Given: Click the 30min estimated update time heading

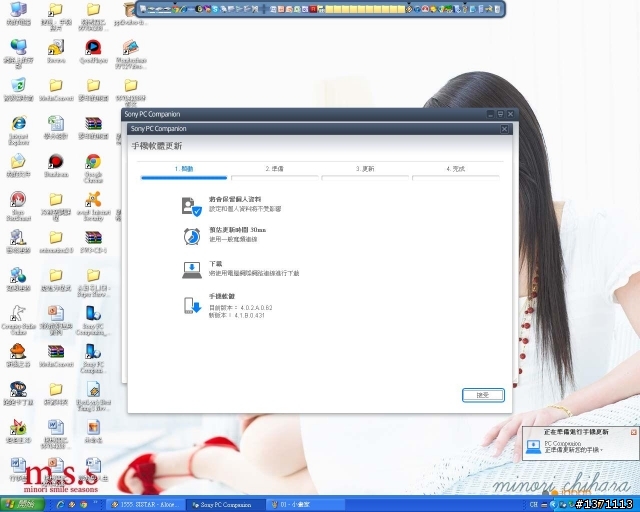Looking at the screenshot, I should point(238,230).
